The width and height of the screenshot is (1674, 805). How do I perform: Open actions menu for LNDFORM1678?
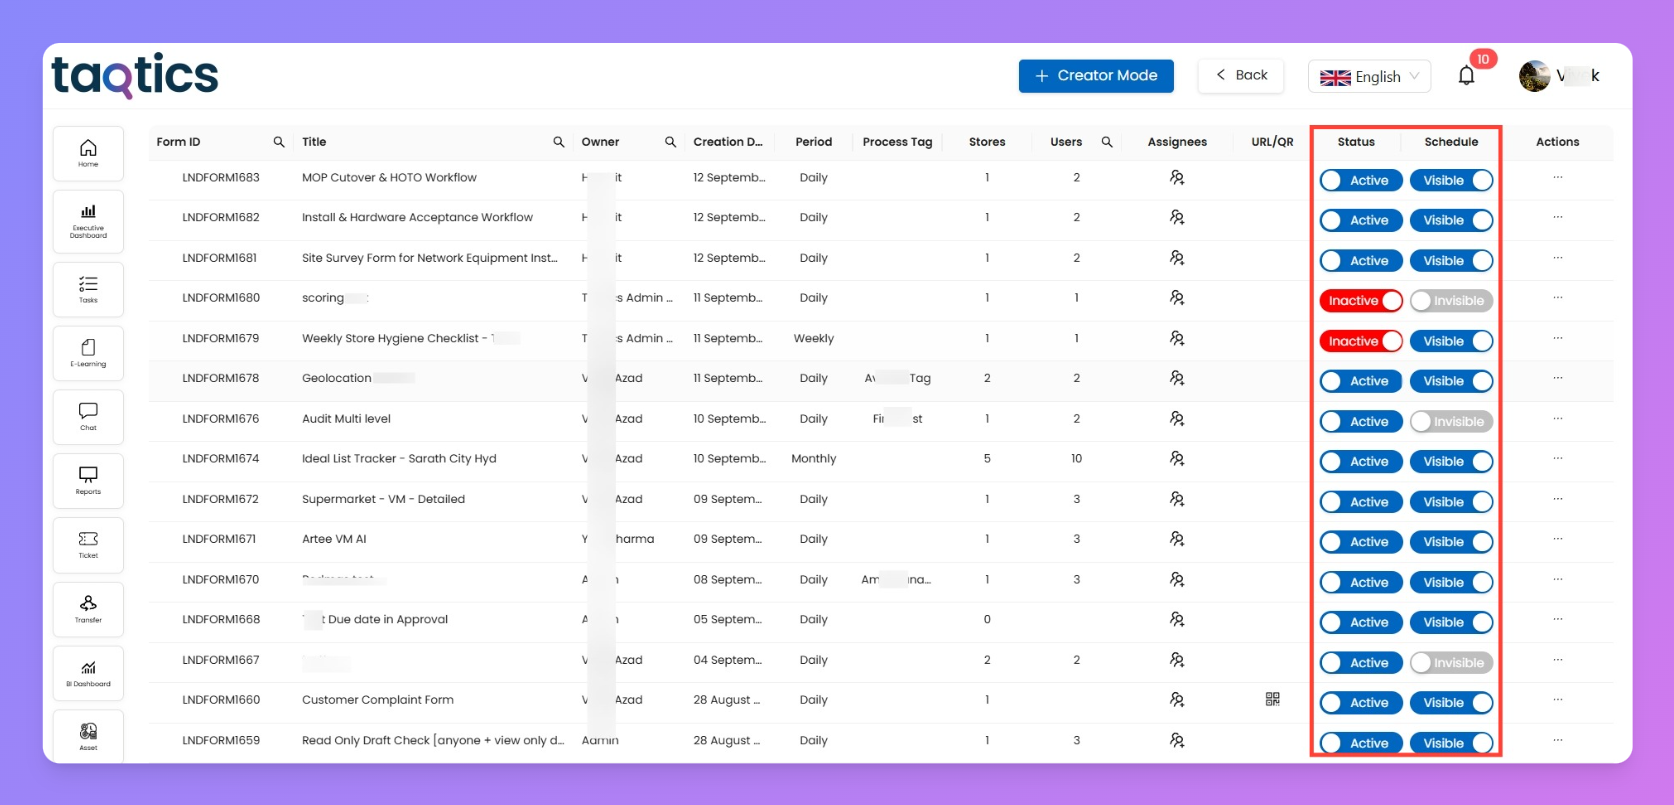[1557, 379]
